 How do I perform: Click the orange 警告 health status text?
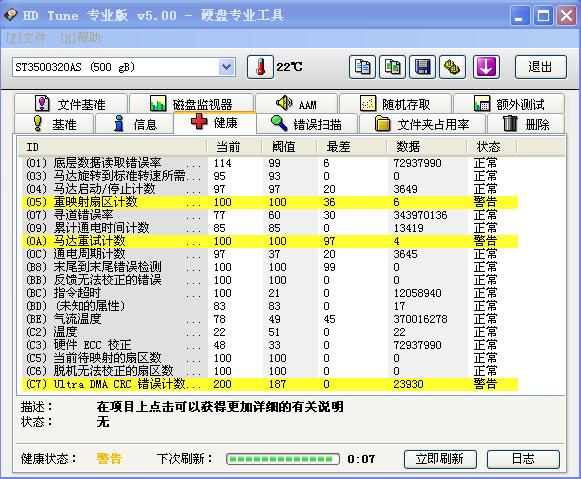pos(109,459)
